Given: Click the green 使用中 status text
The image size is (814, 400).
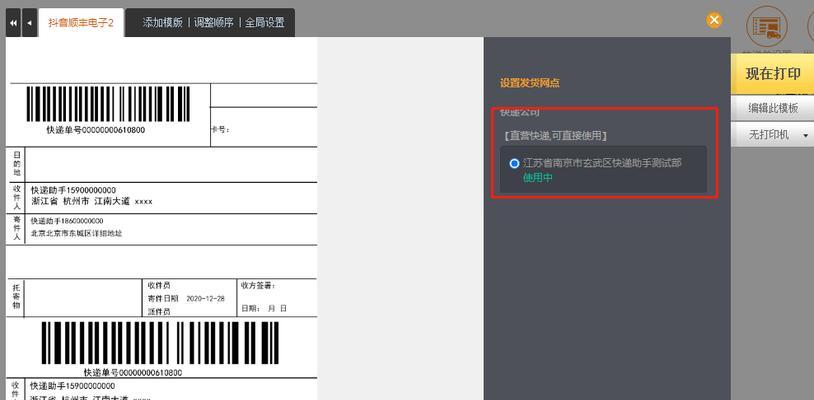Looking at the screenshot, I should point(538,178).
